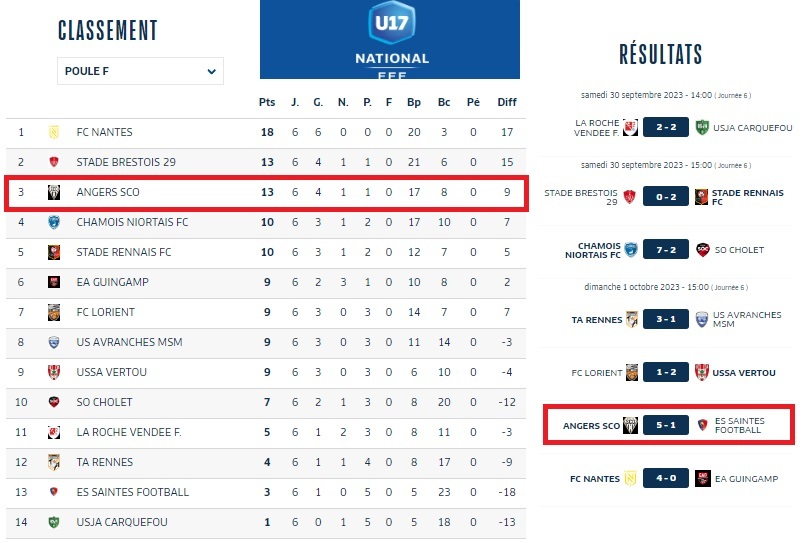Image resolution: width=808 pixels, height=543 pixels.
Task: Open the FC Lorient team link in standings
Action: (x=104, y=312)
